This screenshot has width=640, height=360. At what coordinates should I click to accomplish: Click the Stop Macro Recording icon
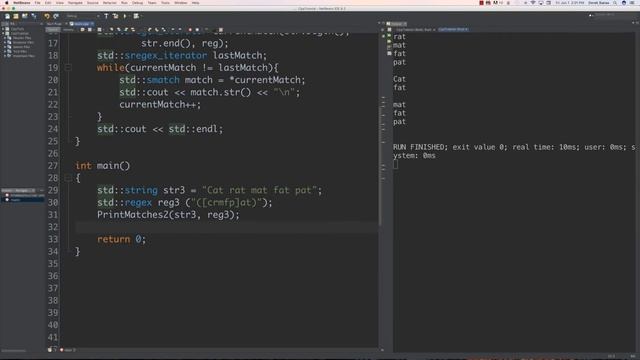[197, 29]
